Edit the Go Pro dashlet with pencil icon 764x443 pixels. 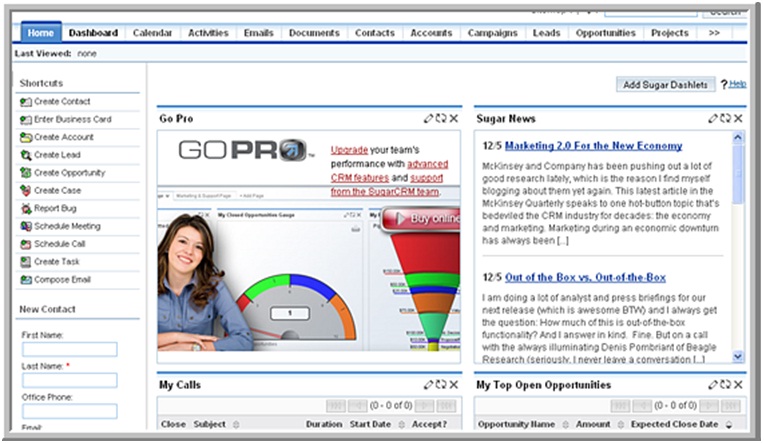[x=428, y=118]
